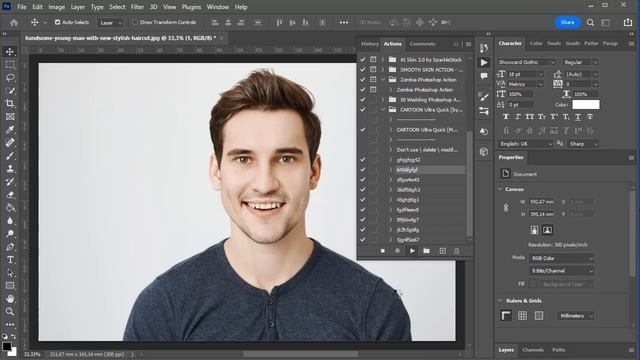The image size is (640, 360).
Task: Click the white text Color swatch
Action: coord(586,104)
